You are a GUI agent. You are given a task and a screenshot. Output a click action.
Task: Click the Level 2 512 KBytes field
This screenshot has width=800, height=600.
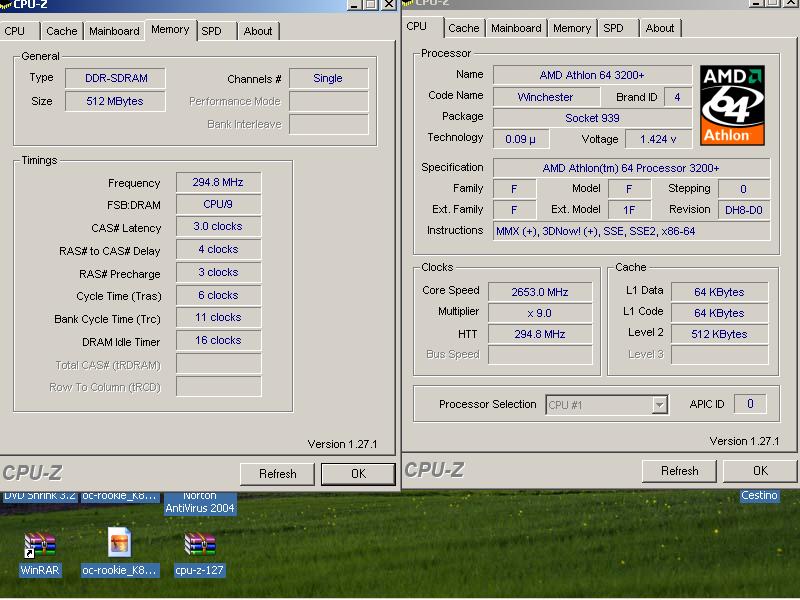click(x=719, y=334)
